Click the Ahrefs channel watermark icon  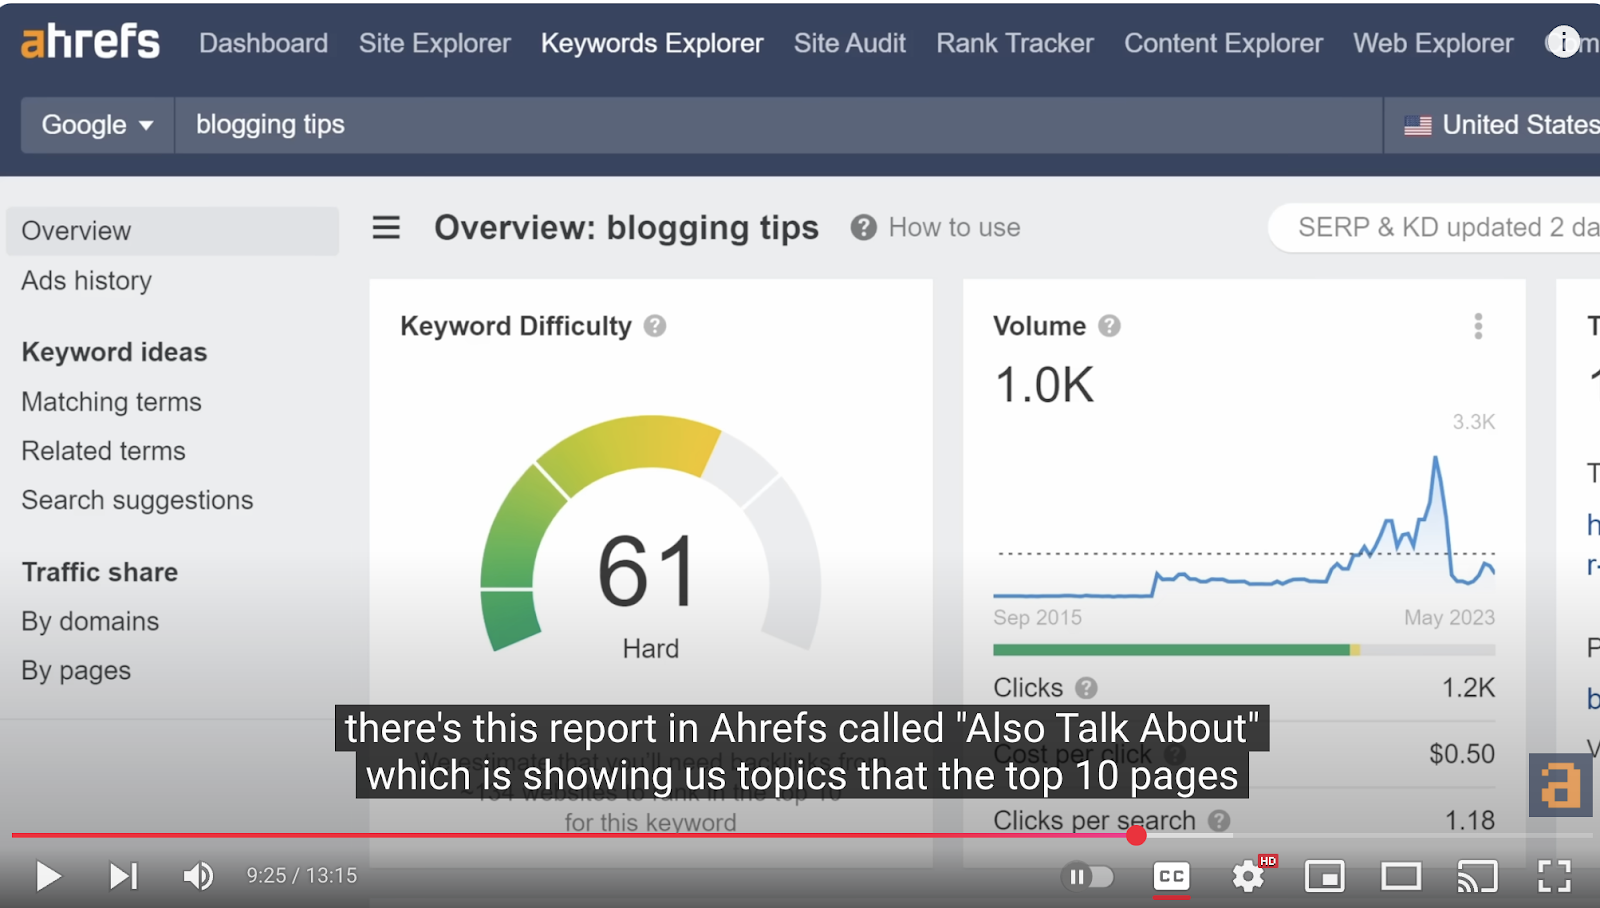click(1560, 785)
